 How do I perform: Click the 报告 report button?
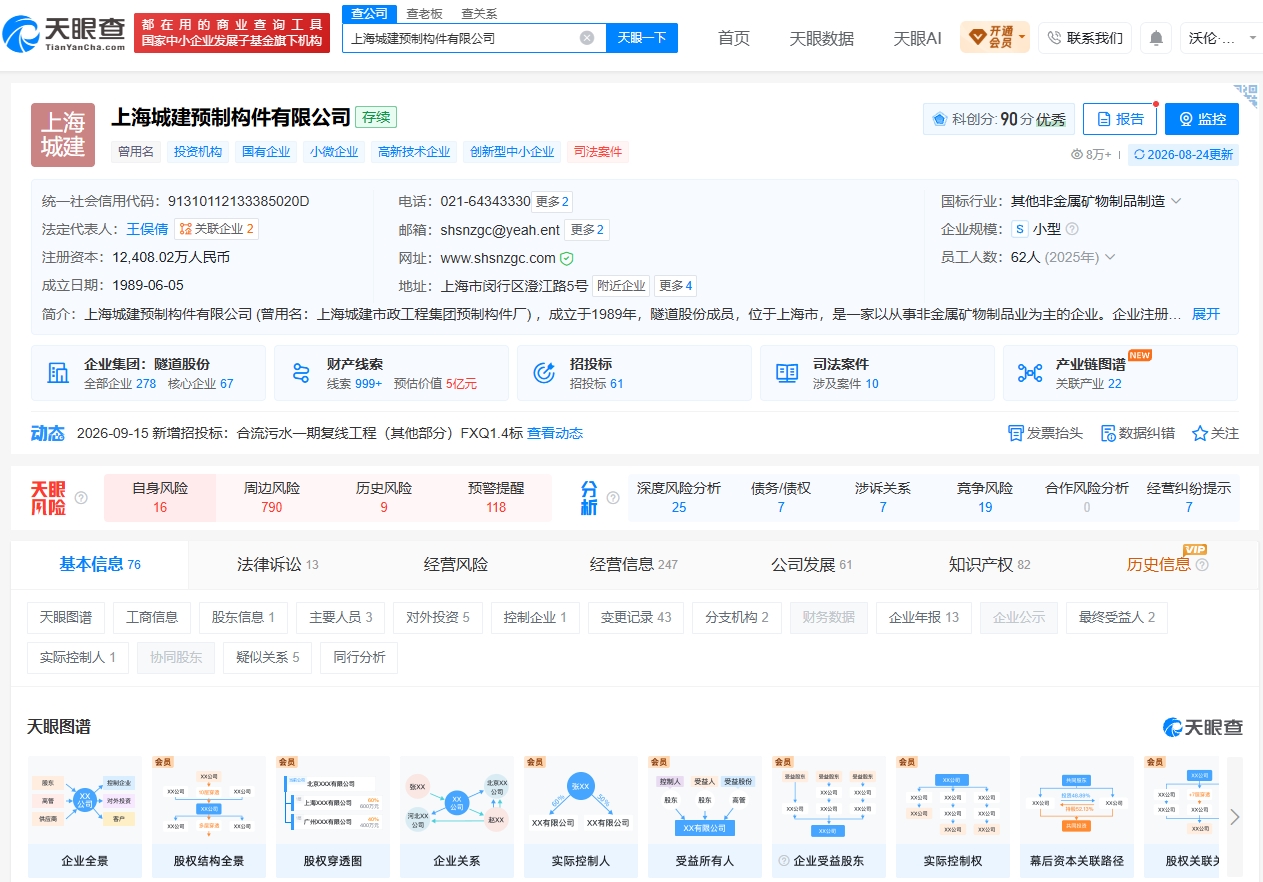1120,119
